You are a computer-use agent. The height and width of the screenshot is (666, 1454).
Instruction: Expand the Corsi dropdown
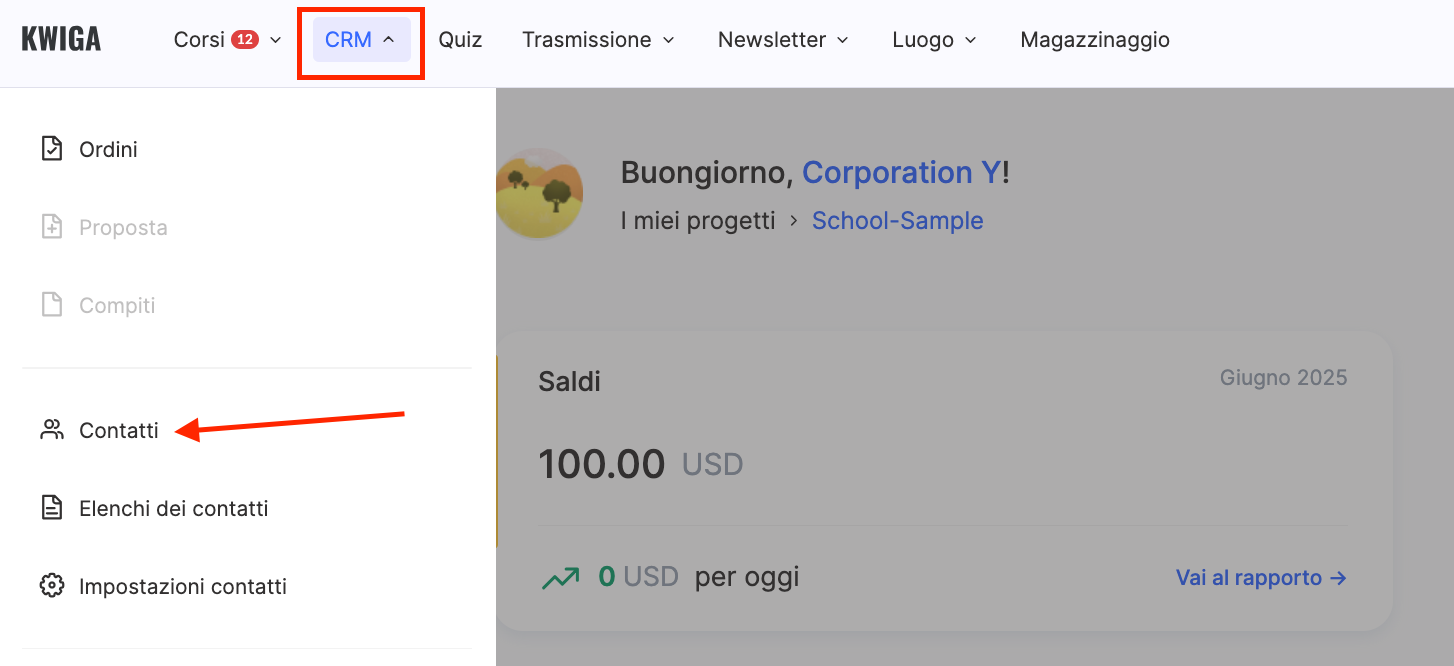point(227,40)
